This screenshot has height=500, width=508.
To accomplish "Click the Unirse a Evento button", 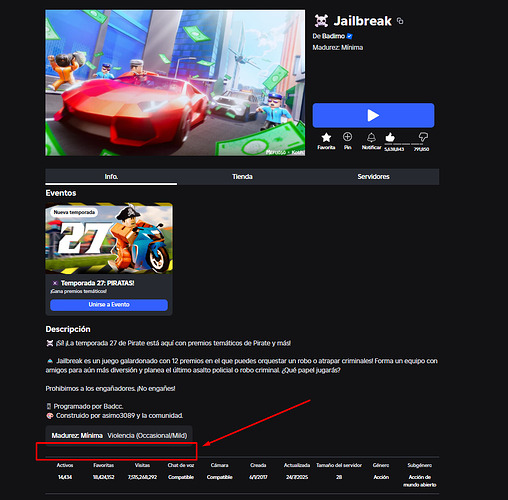I will tap(109, 305).
